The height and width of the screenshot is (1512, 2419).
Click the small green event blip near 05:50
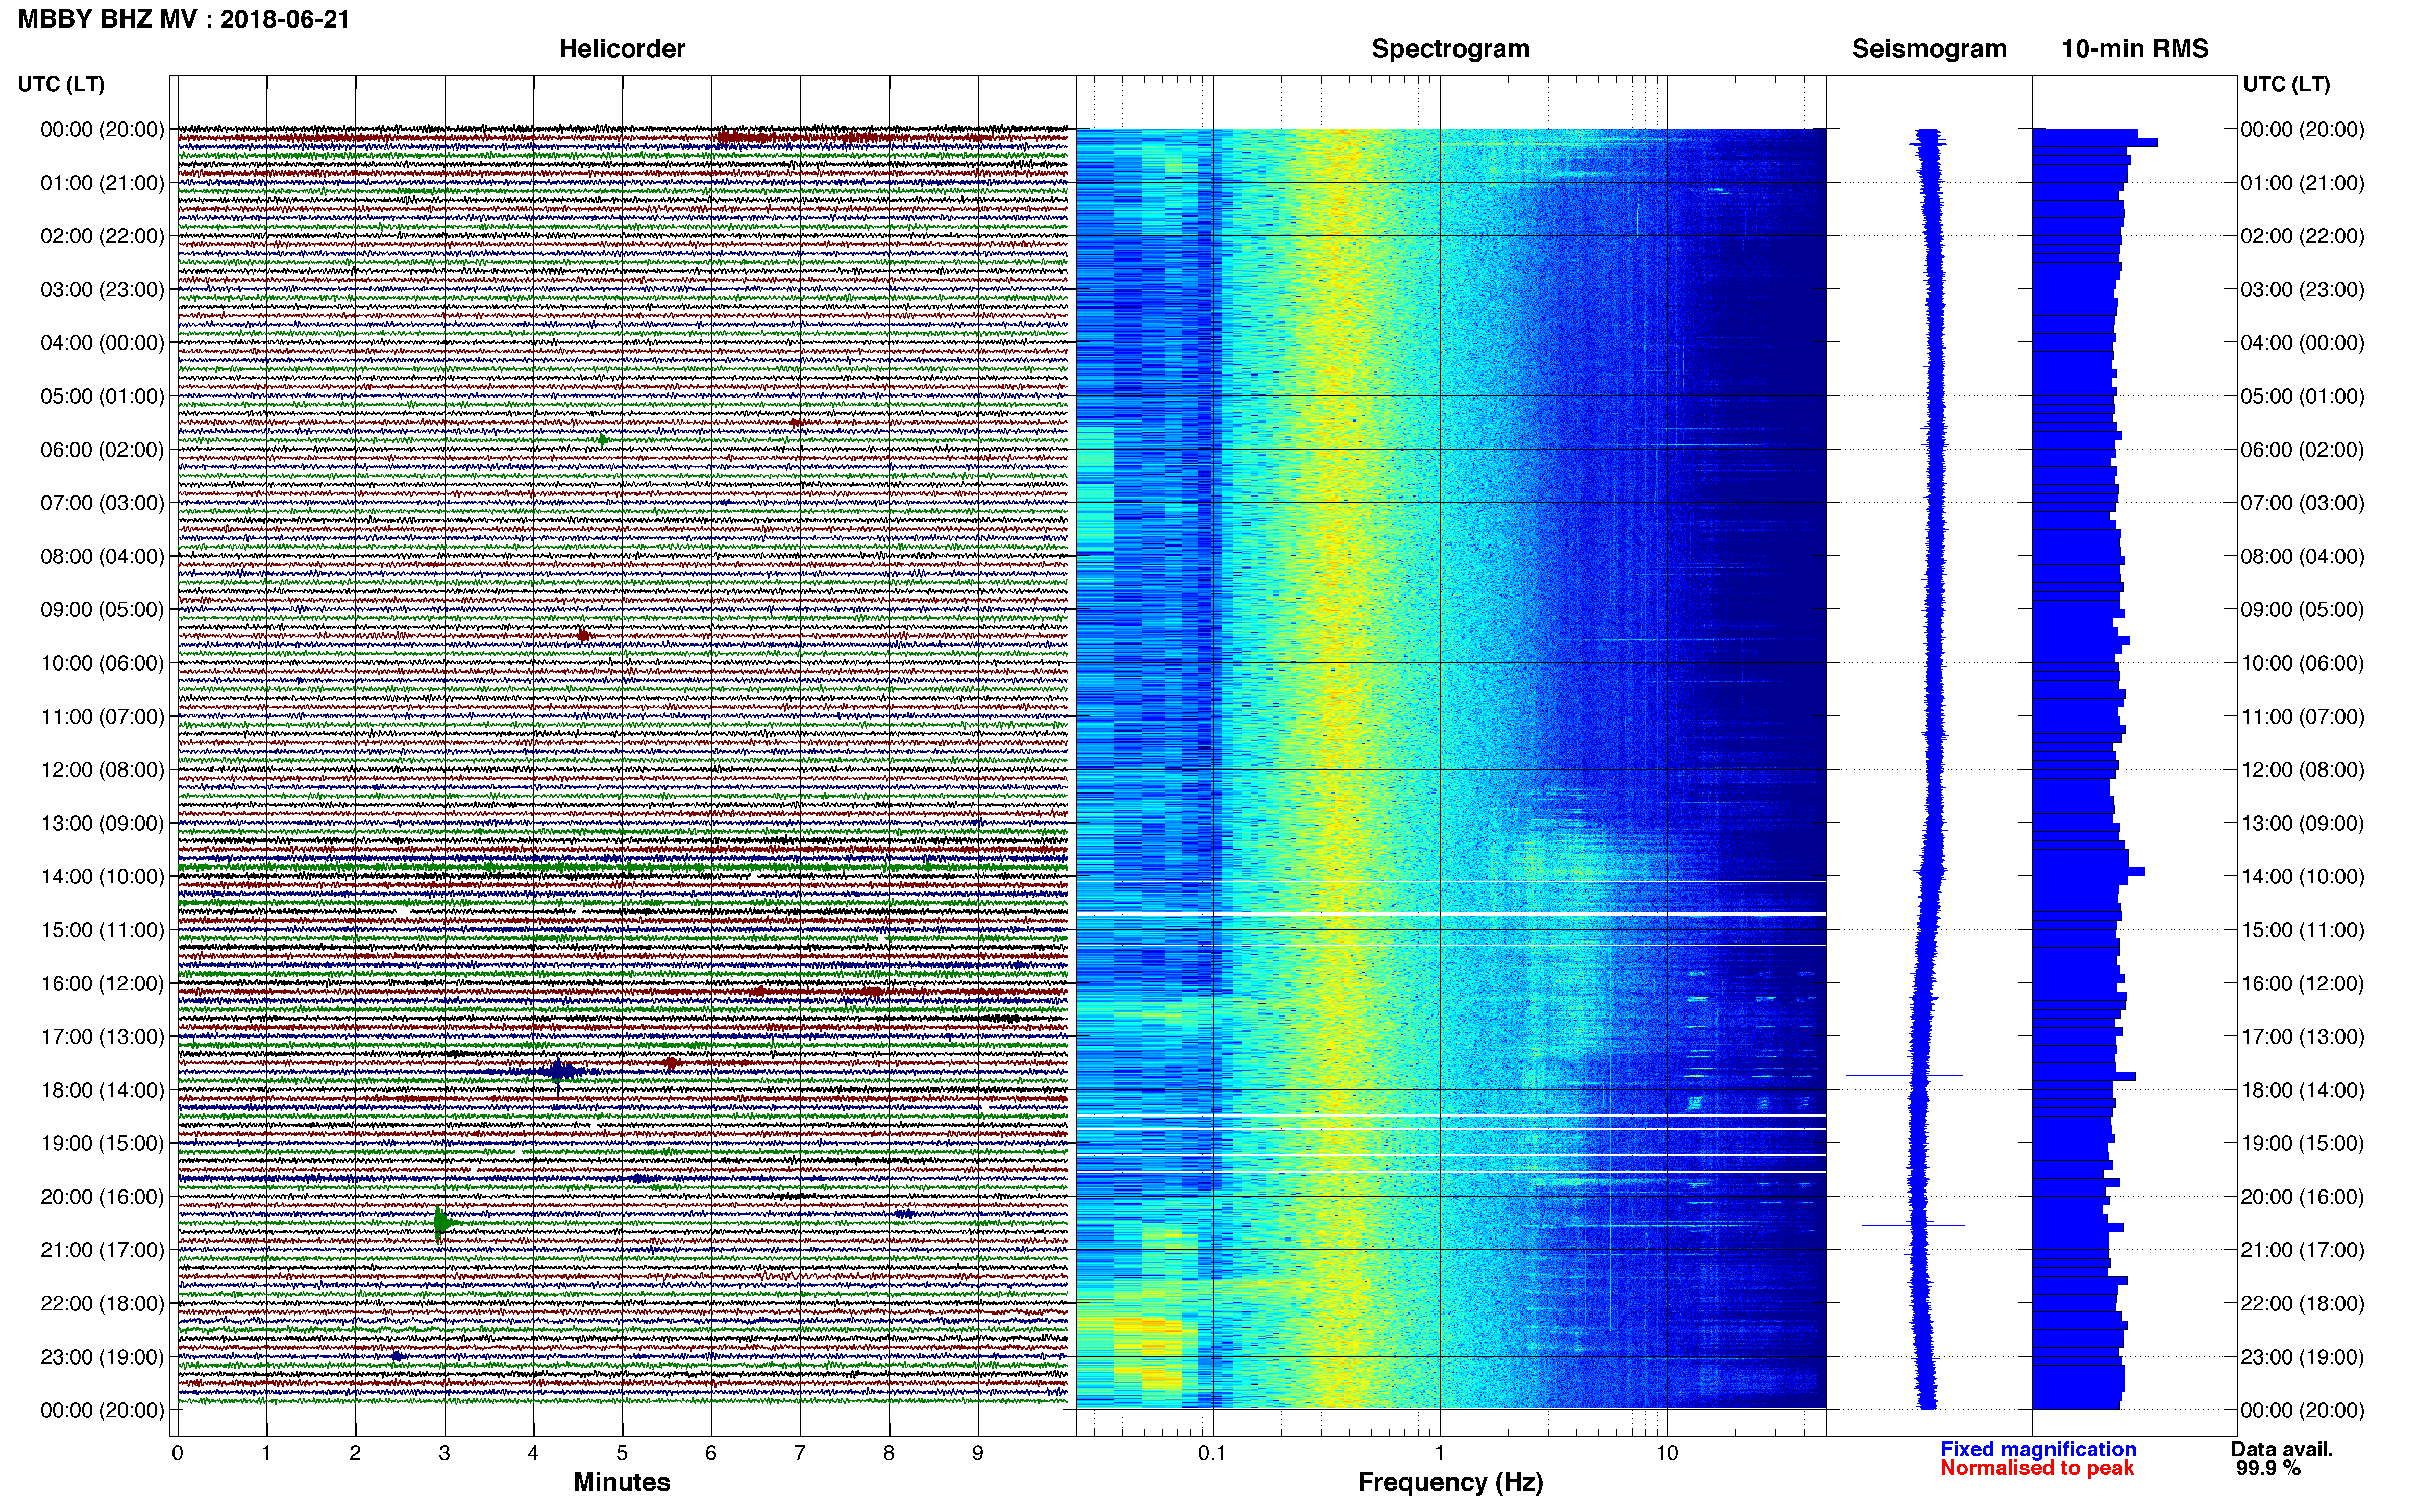point(603,440)
